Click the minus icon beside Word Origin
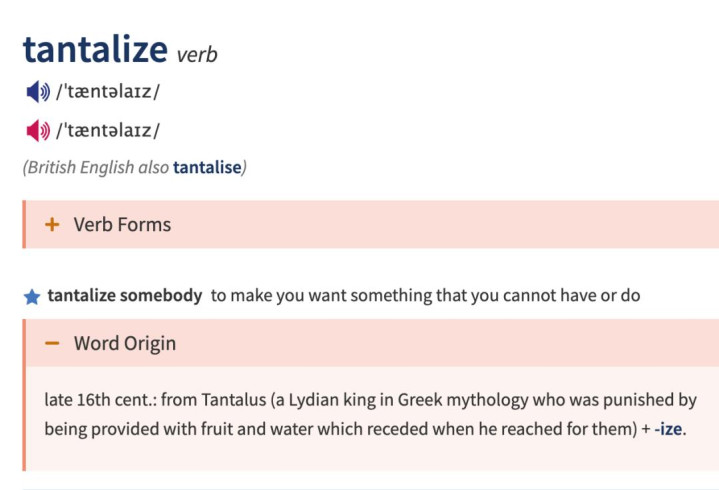The width and height of the screenshot is (719, 490). 52,344
